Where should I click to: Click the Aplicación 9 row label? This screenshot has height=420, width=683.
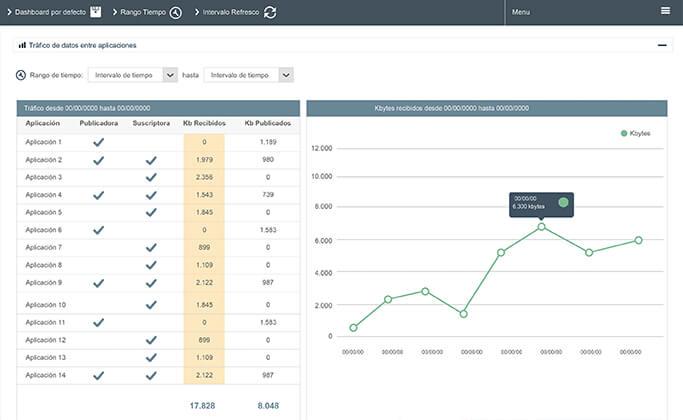[44, 282]
